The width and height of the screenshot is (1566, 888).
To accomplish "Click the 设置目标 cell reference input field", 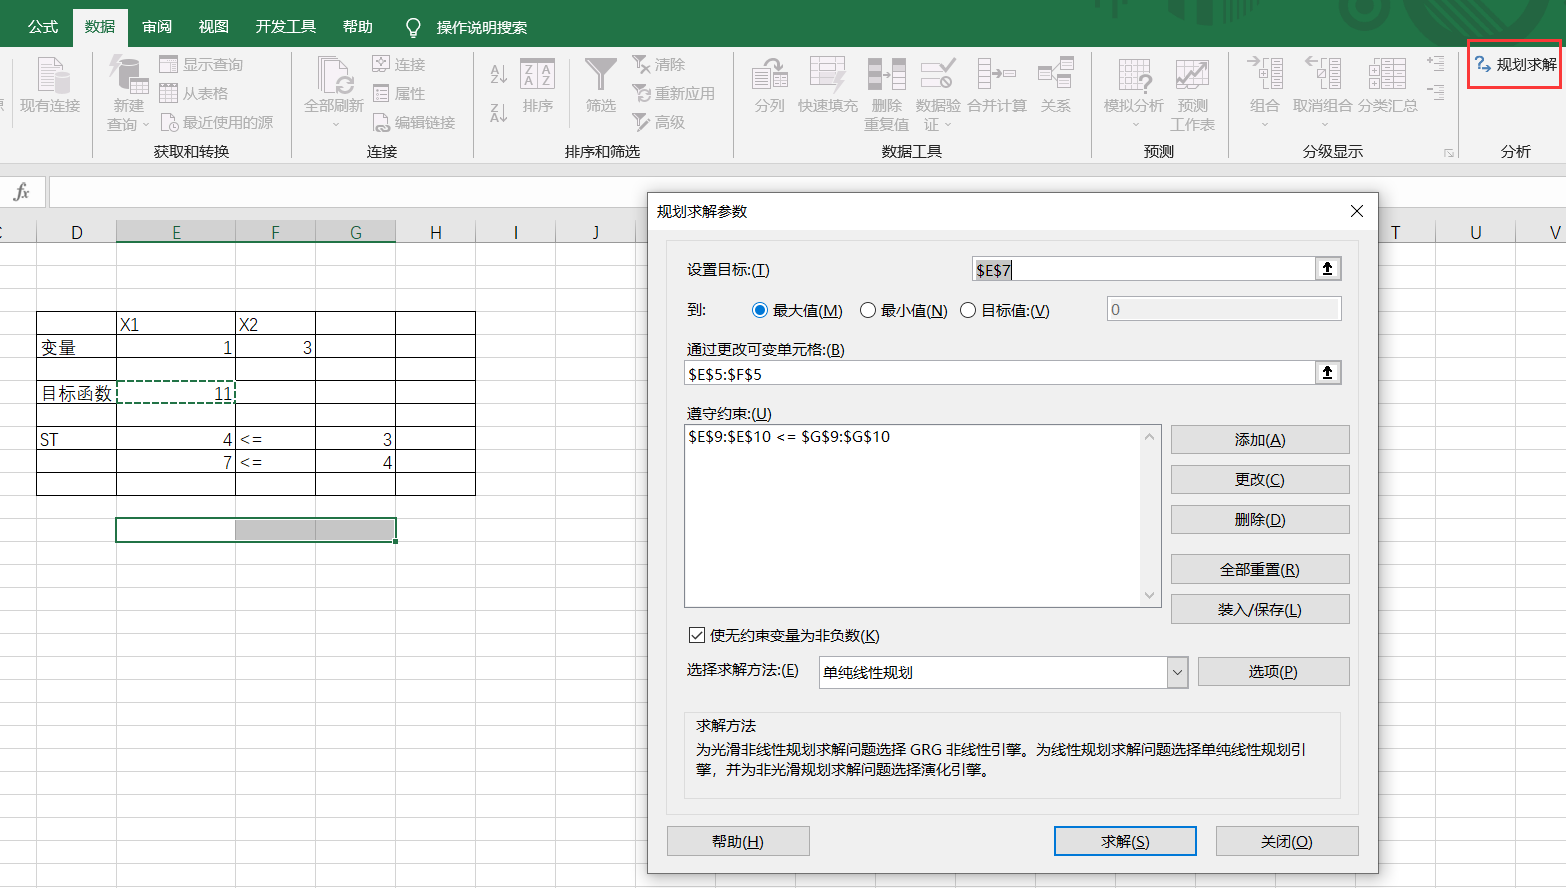I will pyautogui.click(x=1142, y=270).
